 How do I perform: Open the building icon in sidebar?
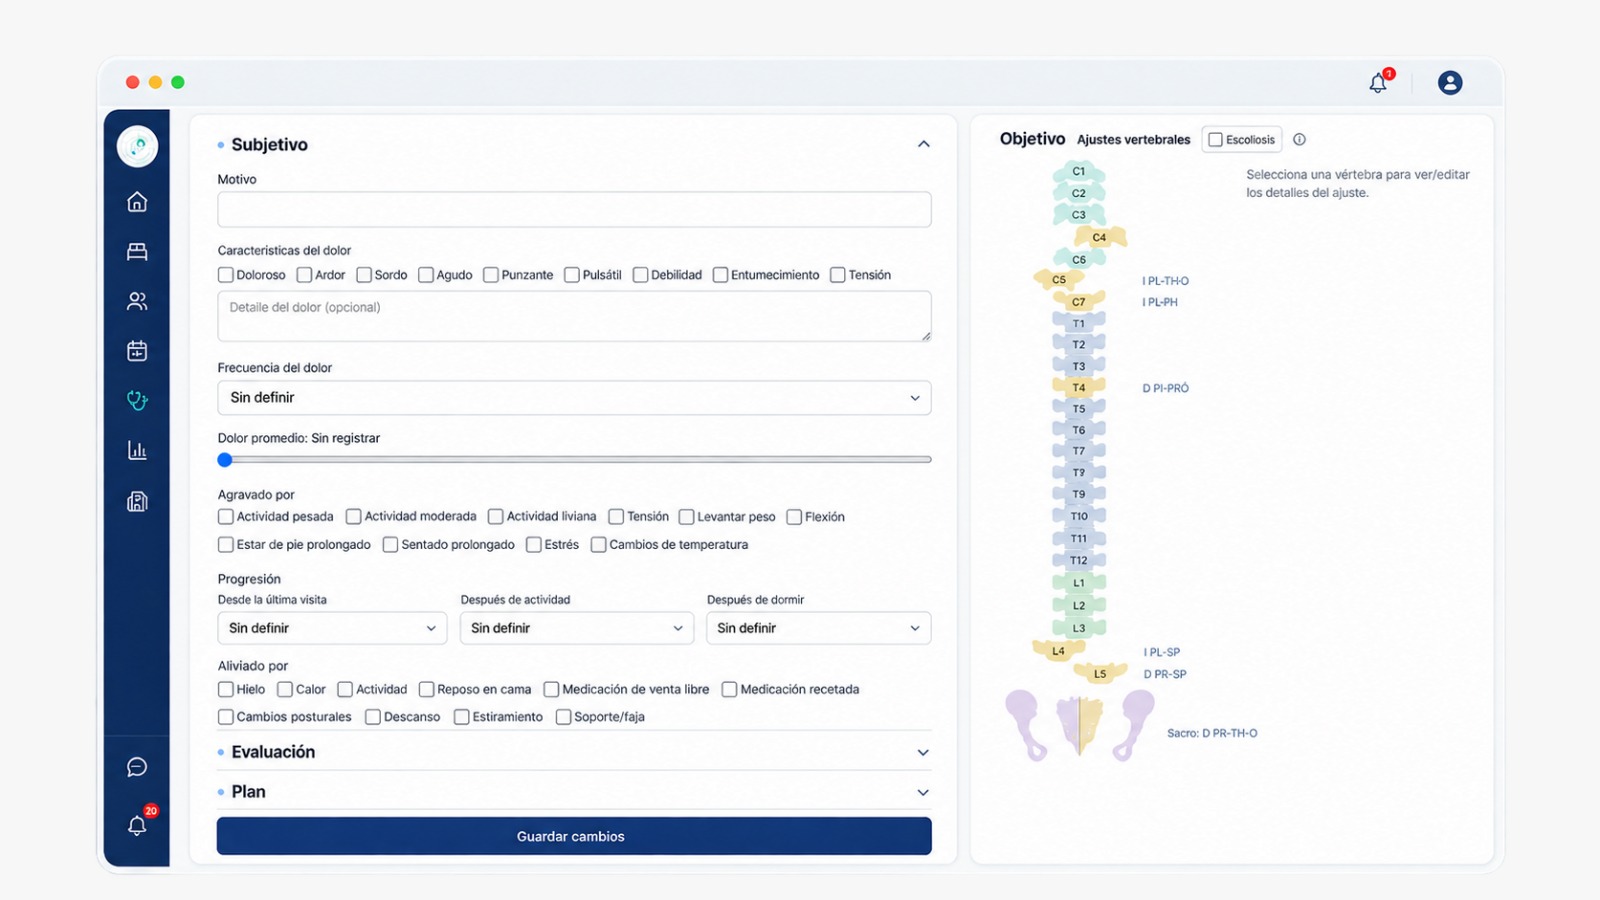(137, 501)
